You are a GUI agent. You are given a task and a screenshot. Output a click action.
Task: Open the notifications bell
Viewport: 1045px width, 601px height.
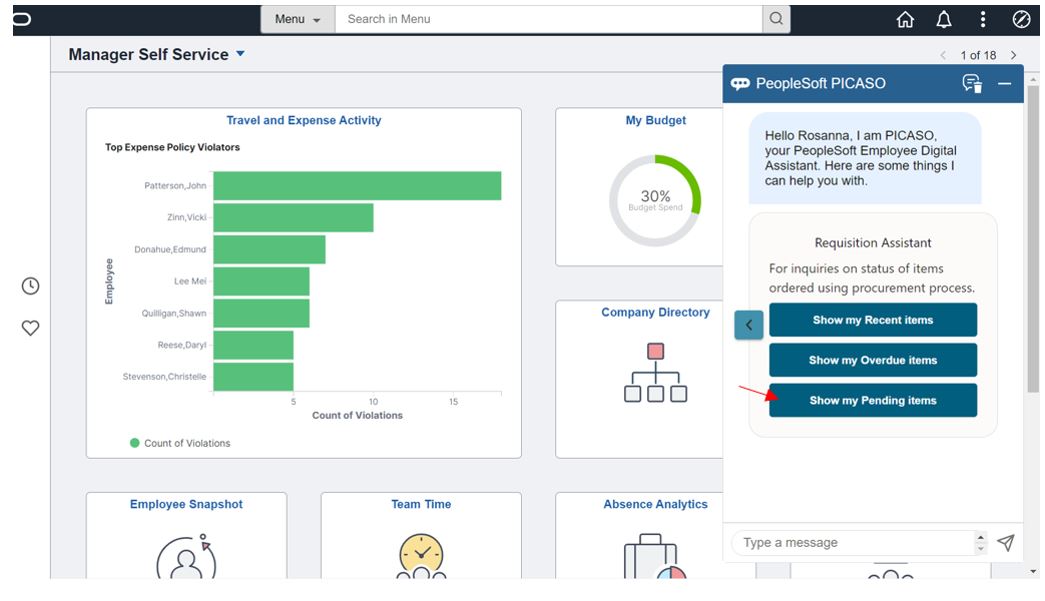tap(944, 19)
